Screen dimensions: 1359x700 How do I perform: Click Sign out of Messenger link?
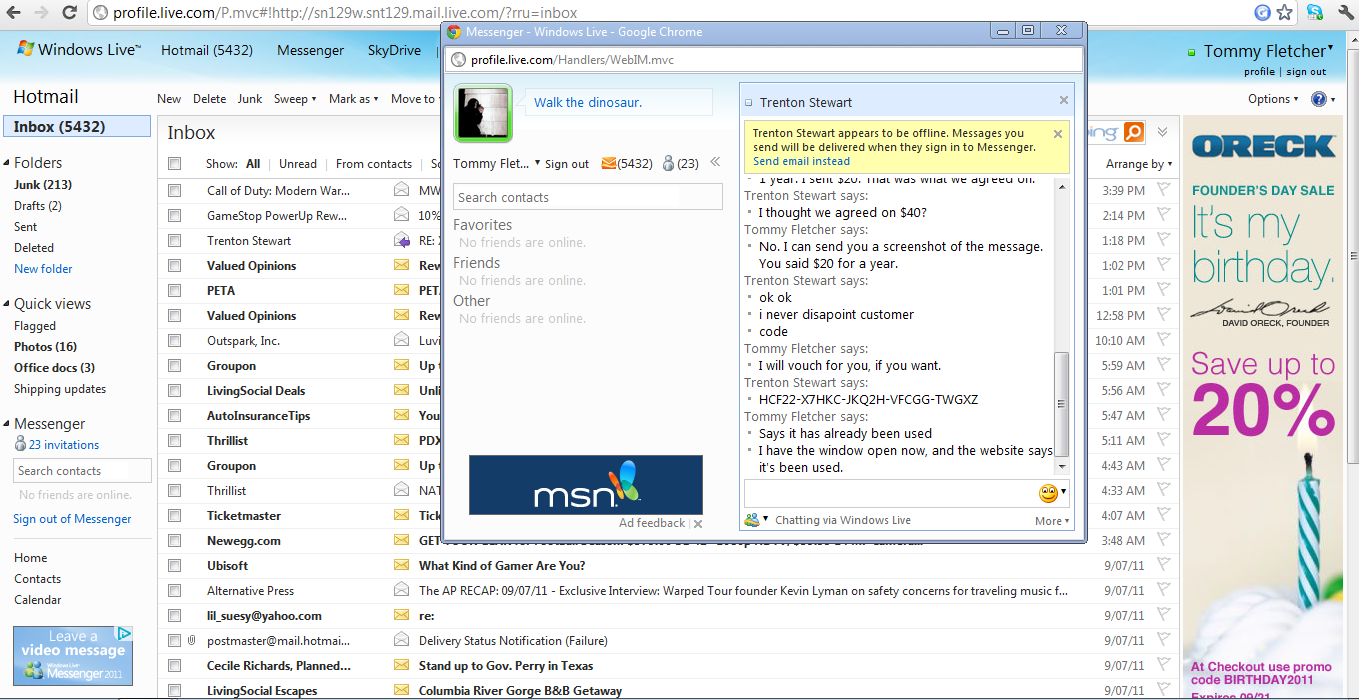[x=72, y=519]
